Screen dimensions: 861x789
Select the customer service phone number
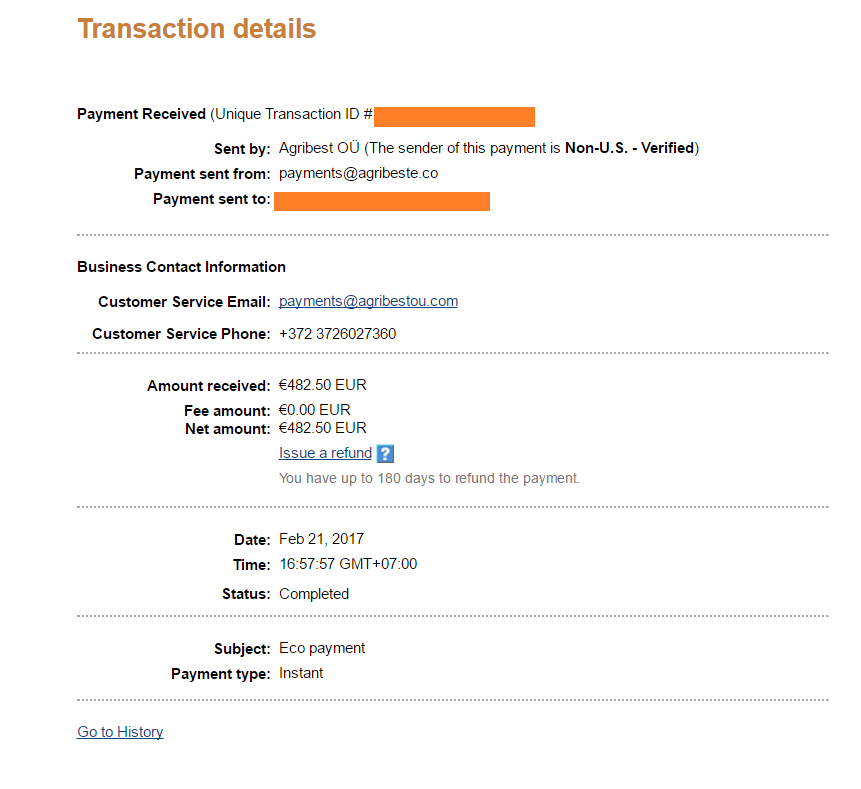click(337, 334)
